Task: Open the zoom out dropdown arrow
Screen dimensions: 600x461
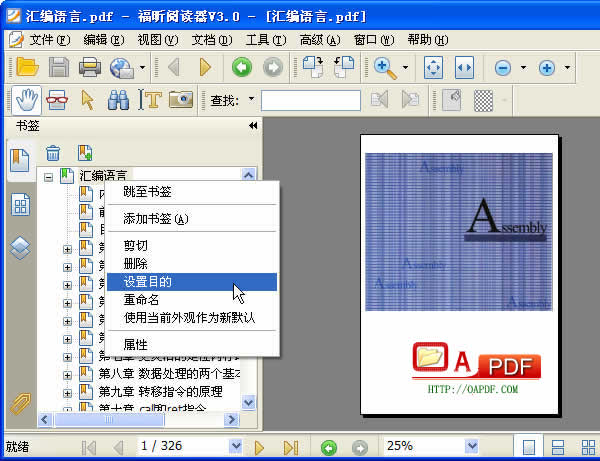Action: [523, 68]
